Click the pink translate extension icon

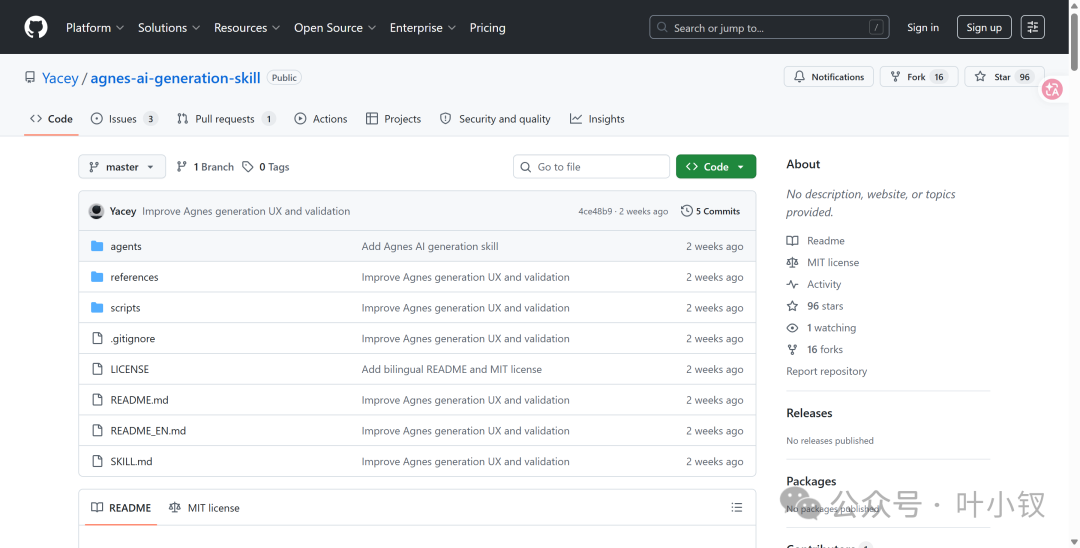(1052, 89)
